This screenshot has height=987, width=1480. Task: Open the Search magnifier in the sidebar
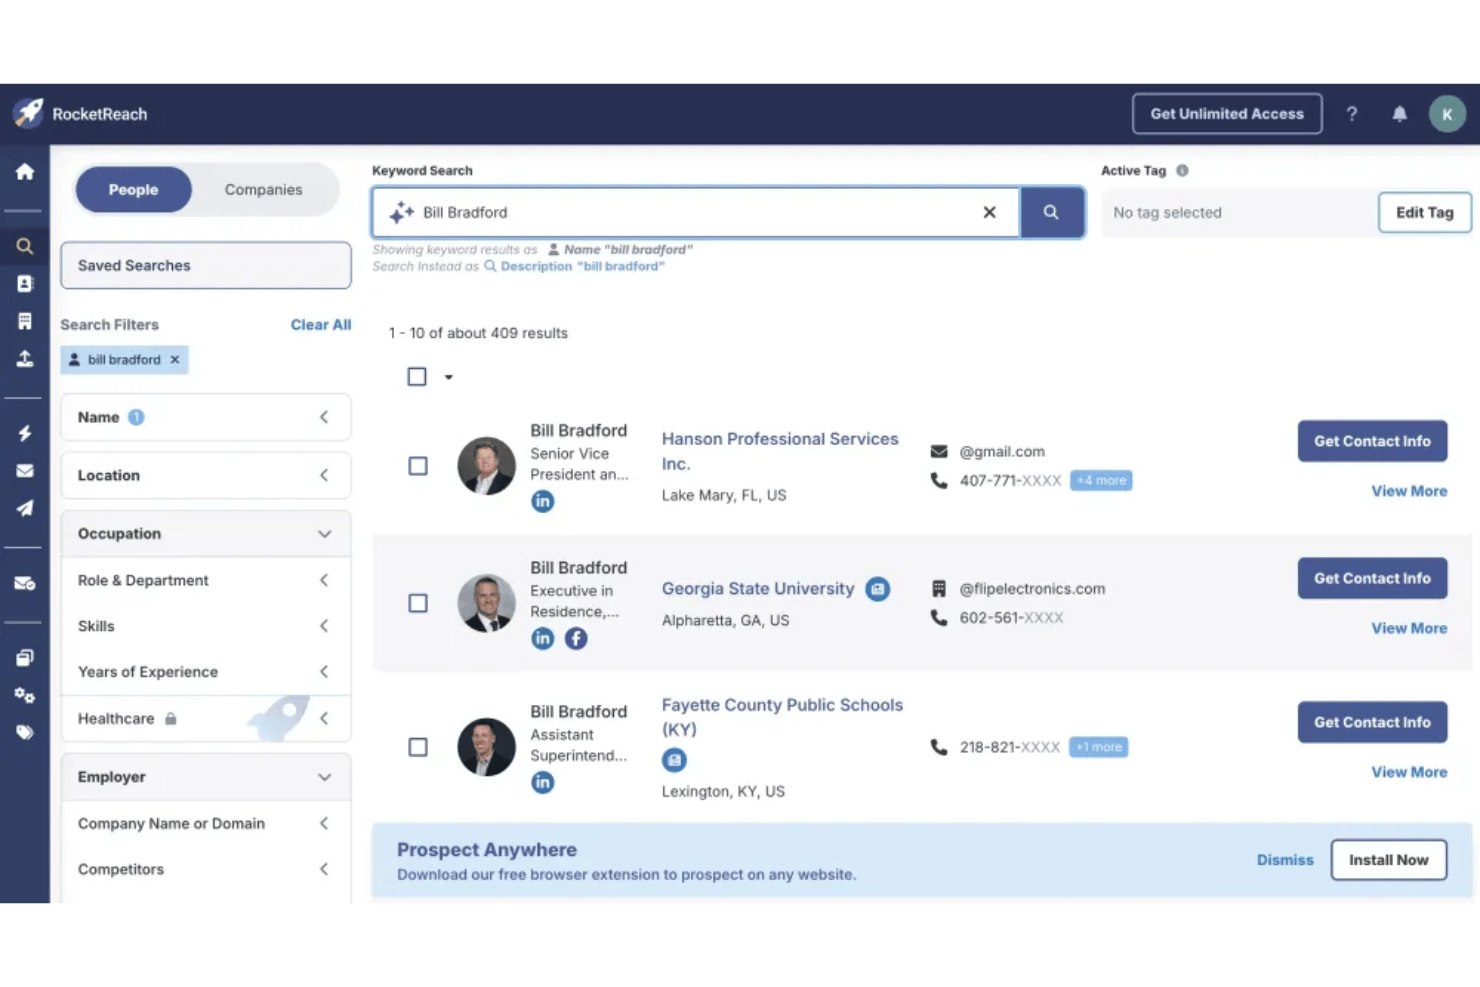(x=25, y=246)
